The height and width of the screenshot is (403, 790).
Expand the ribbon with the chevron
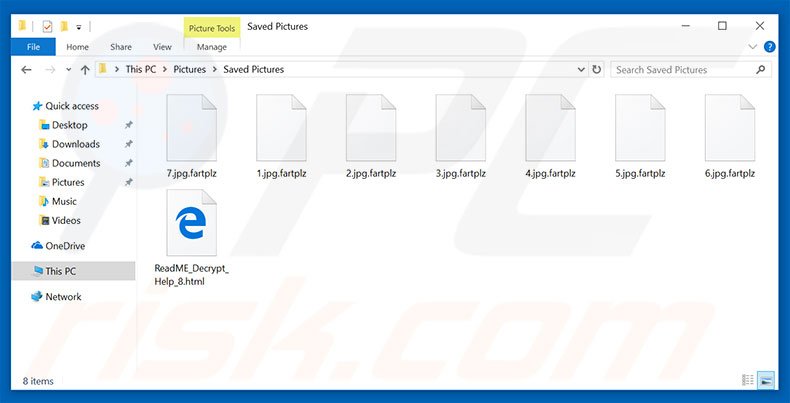[x=753, y=47]
